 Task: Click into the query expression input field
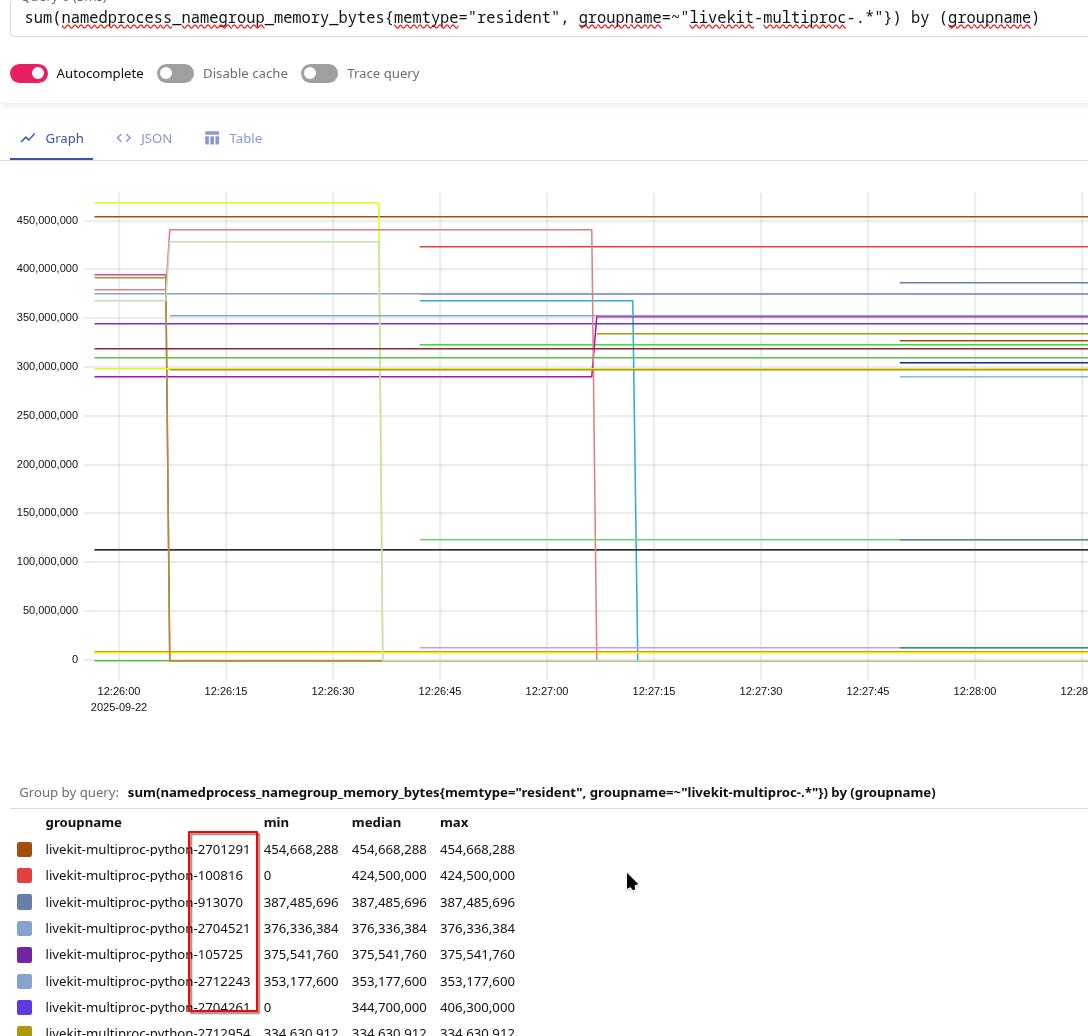pyautogui.click(x=548, y=18)
